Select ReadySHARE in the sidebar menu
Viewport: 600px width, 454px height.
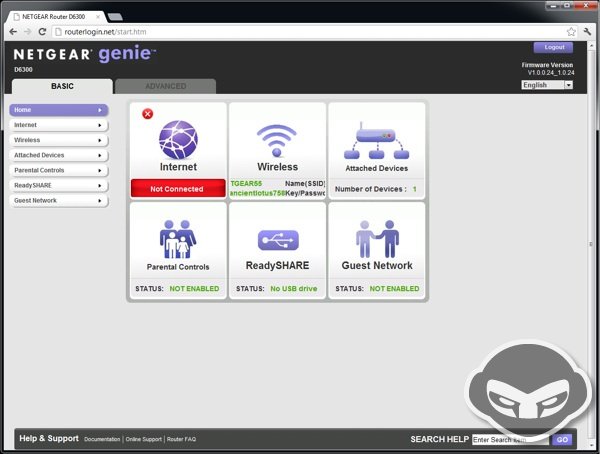(59, 185)
